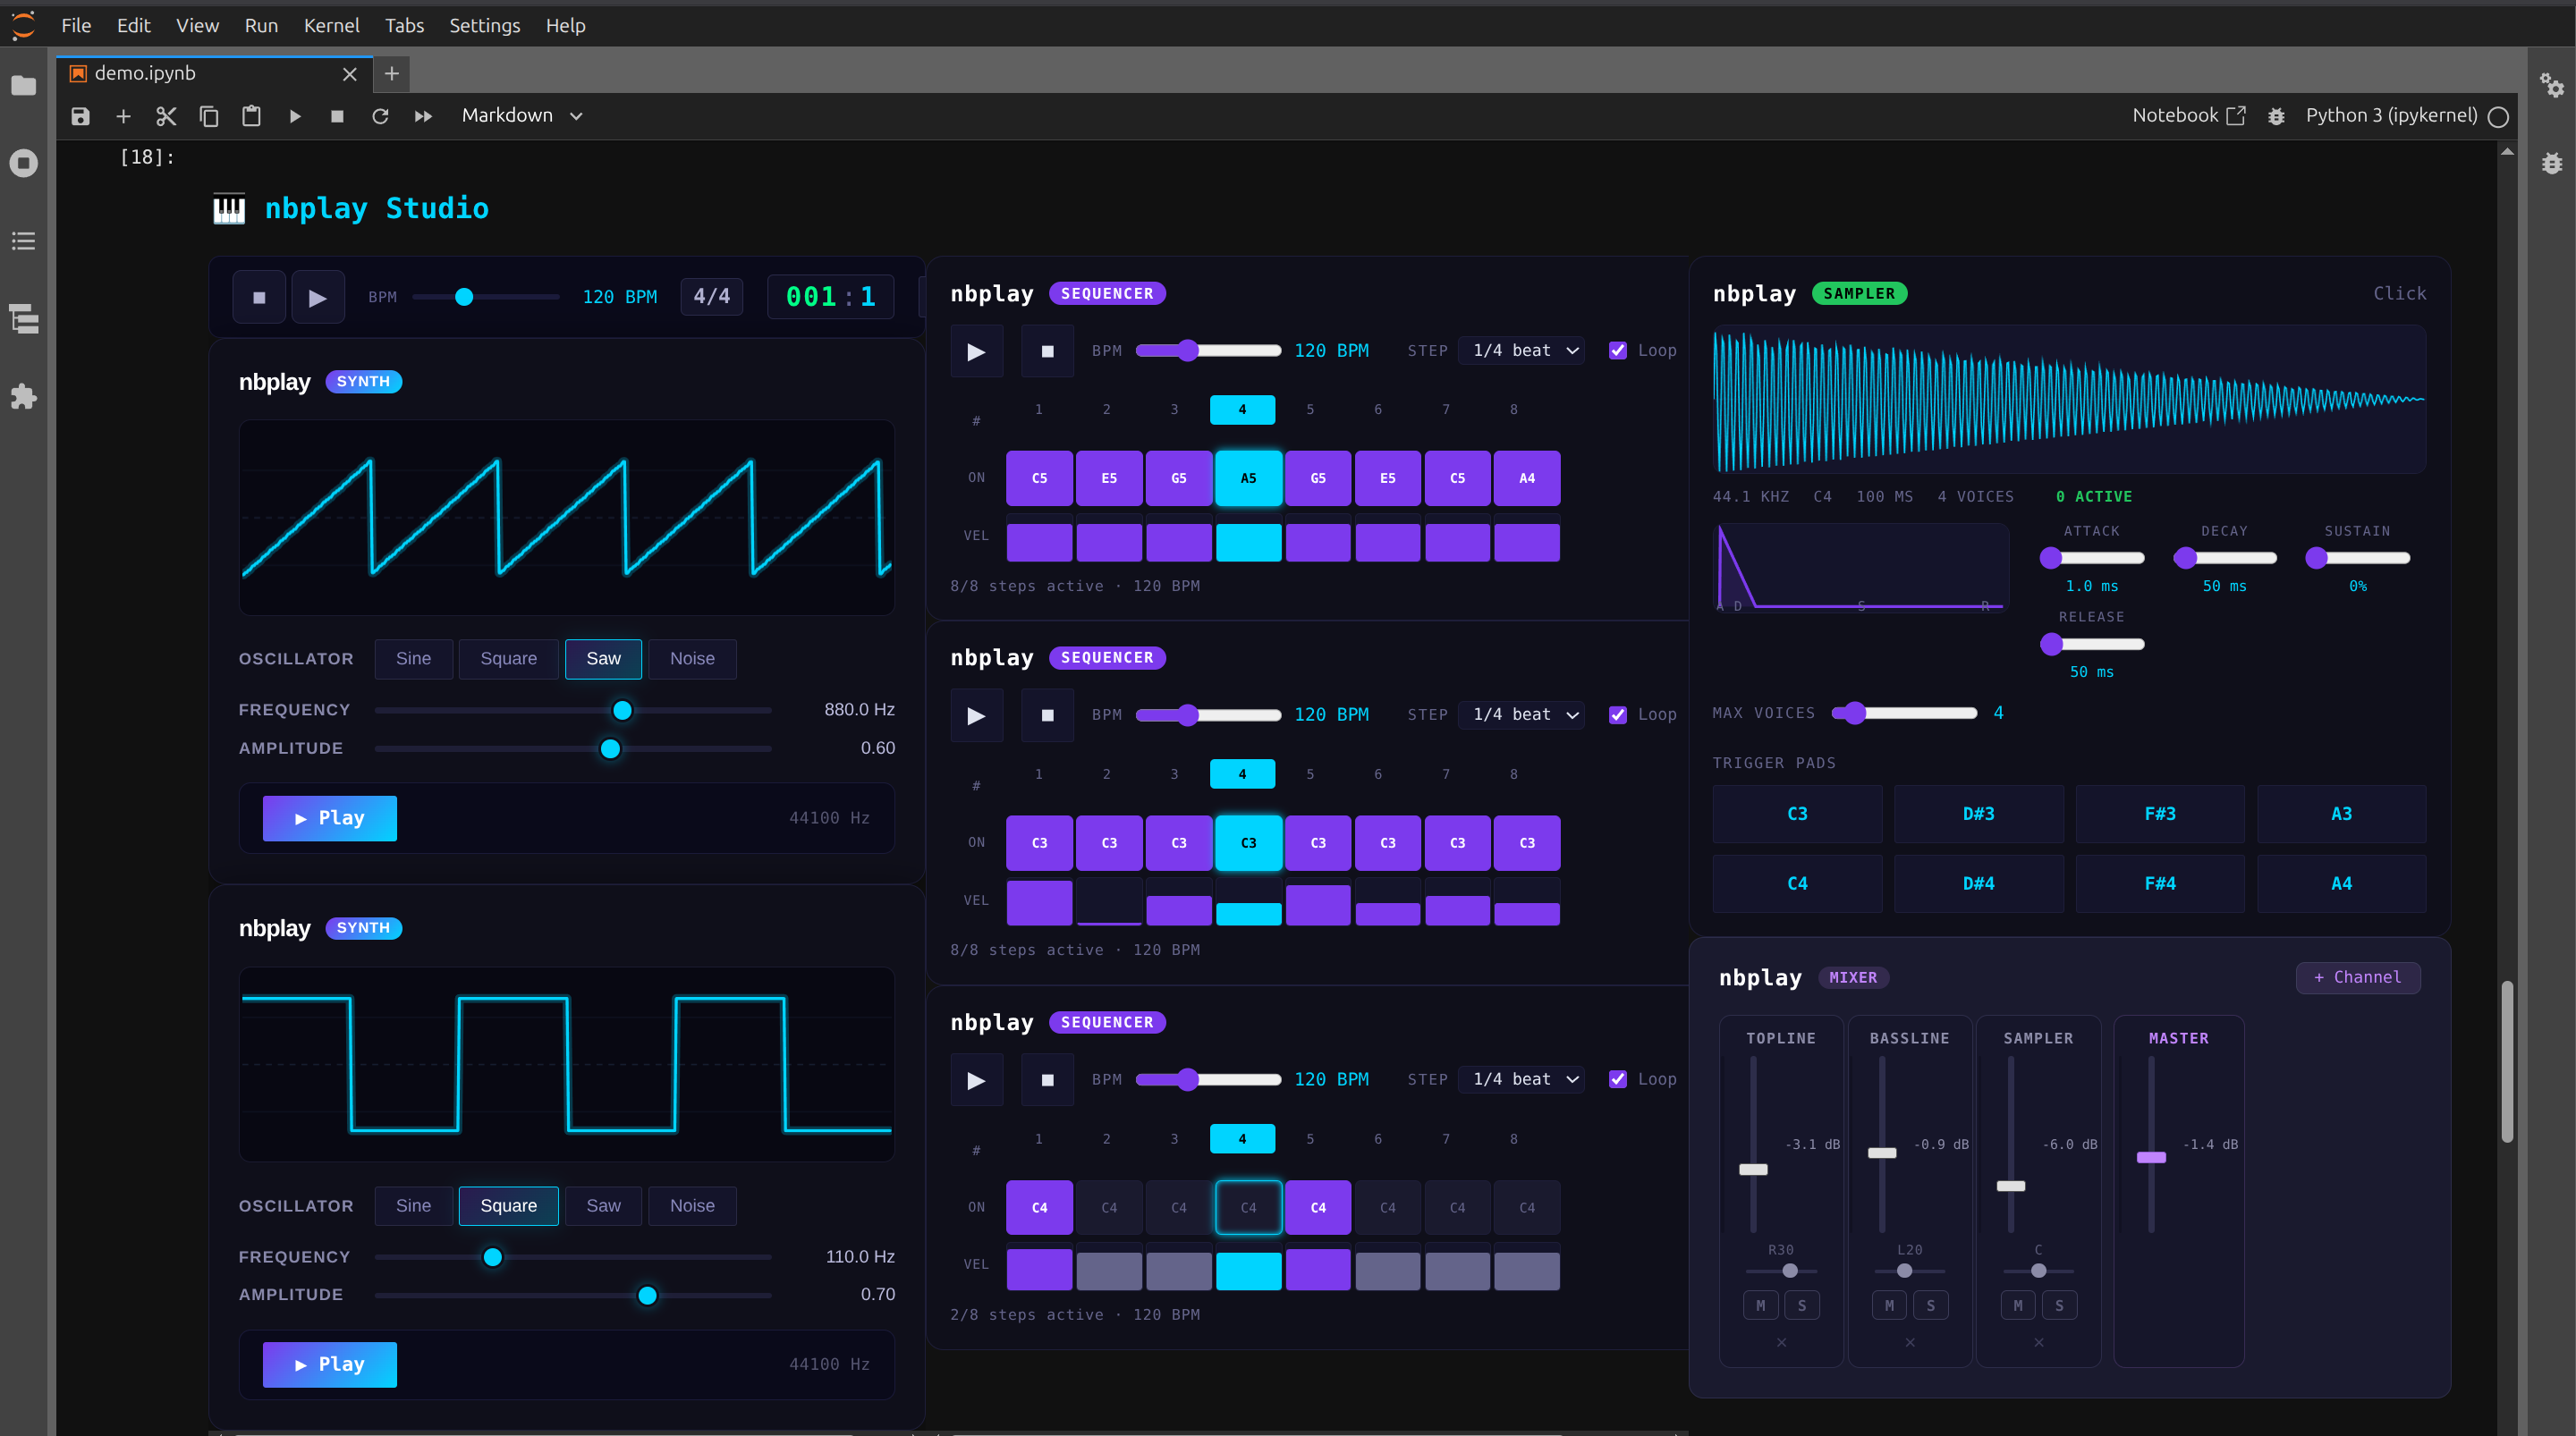Open the extension manager puzzle icon
This screenshot has width=2576, height=1436.
click(23, 397)
